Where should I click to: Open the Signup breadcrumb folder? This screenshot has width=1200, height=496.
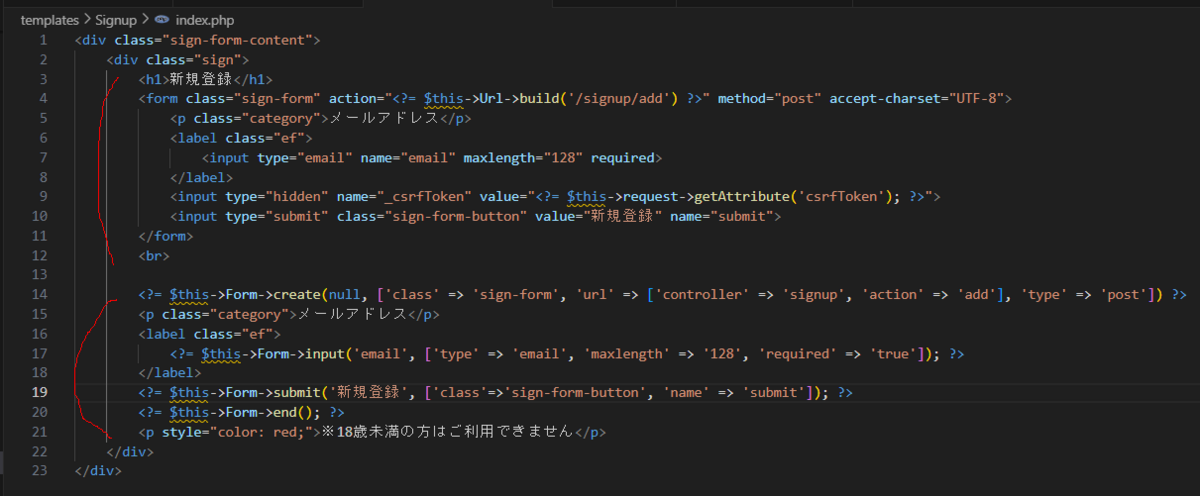pyautogui.click(x=117, y=19)
